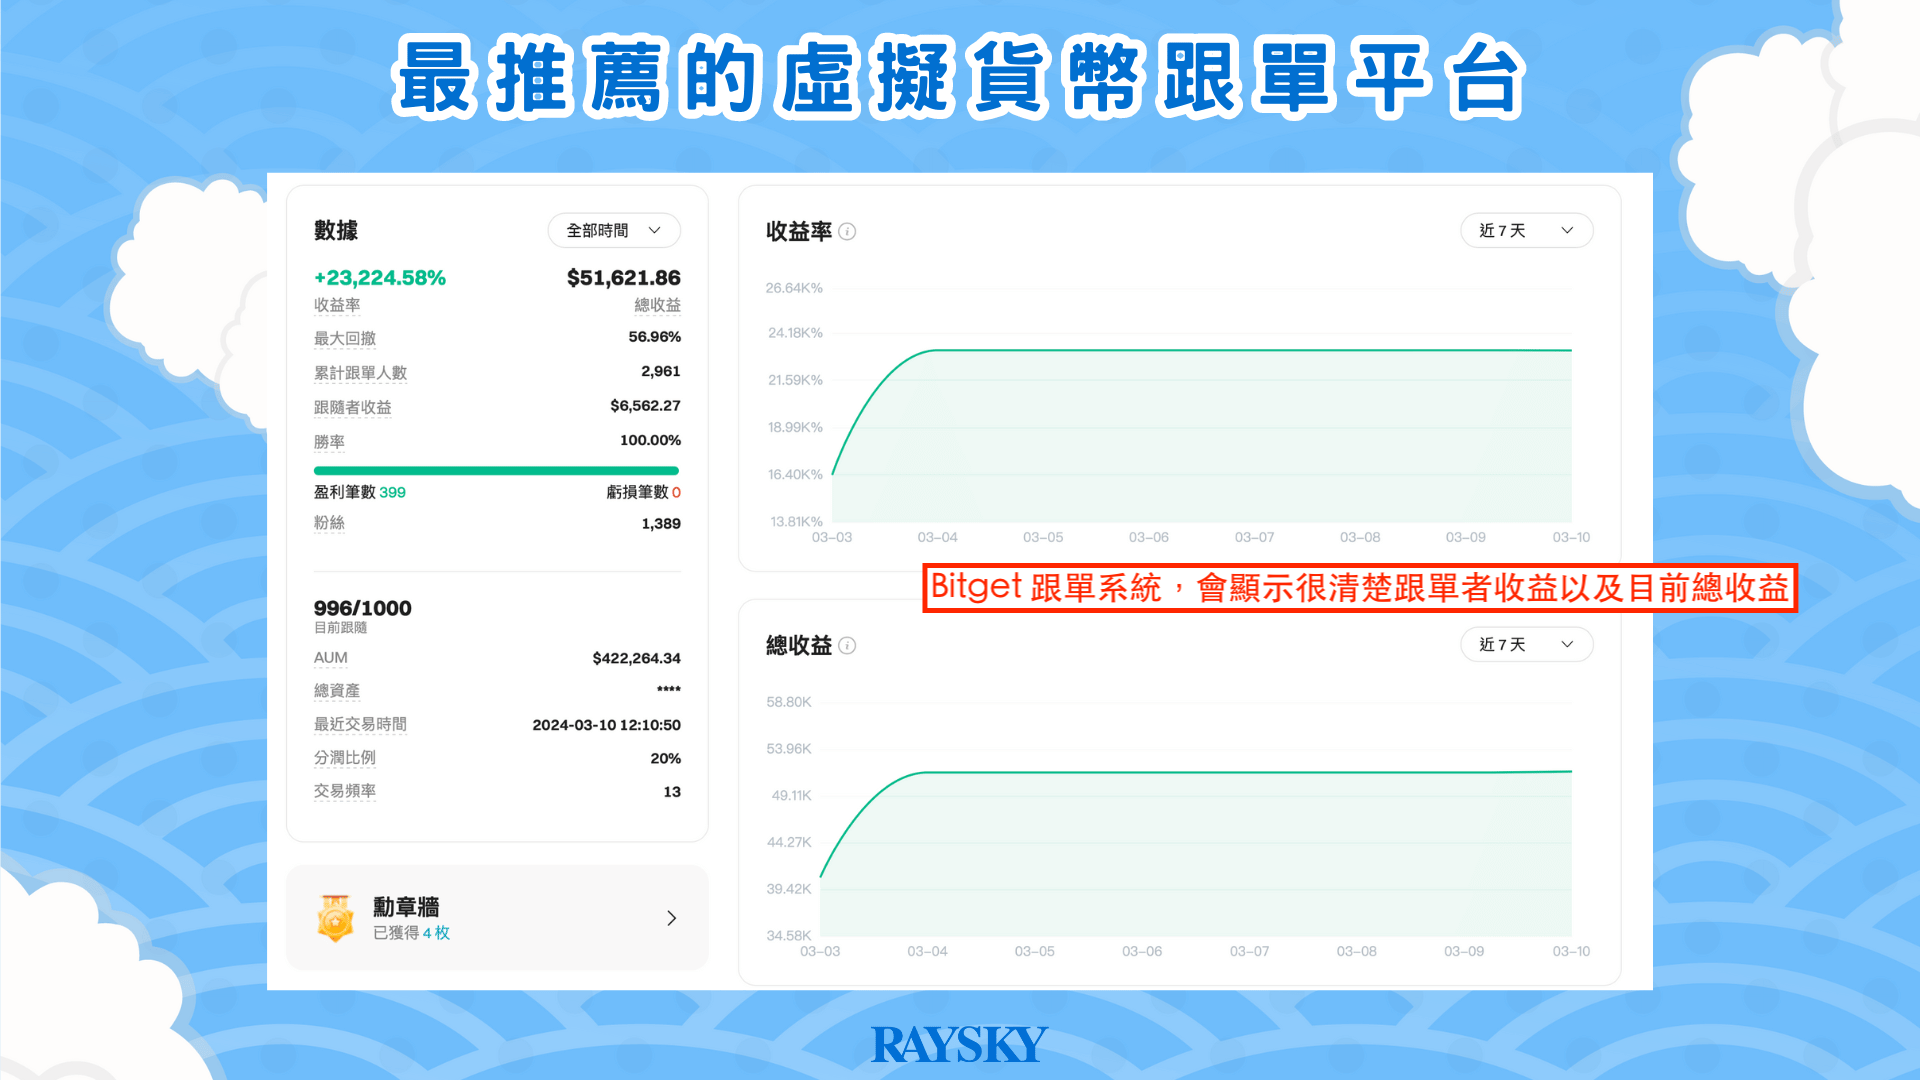Click the 58.80K axis label

tap(789, 702)
